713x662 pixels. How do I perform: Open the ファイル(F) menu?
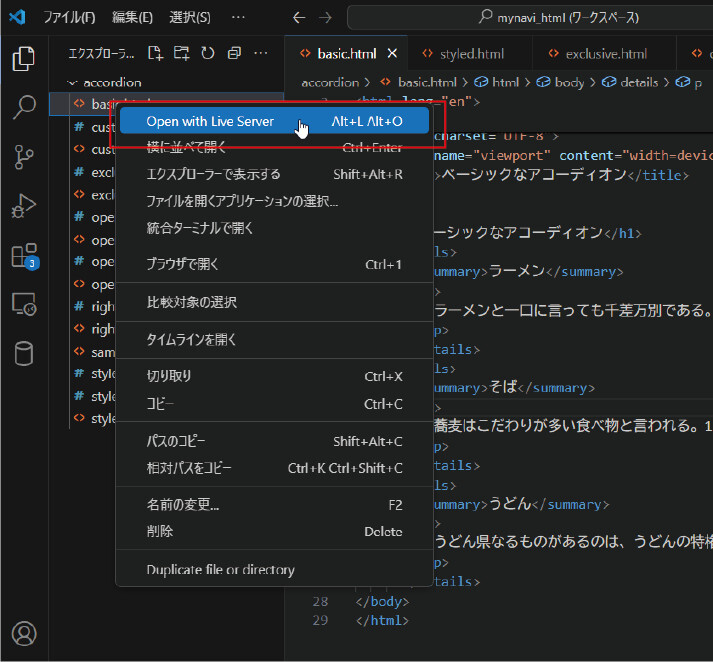[x=69, y=17]
